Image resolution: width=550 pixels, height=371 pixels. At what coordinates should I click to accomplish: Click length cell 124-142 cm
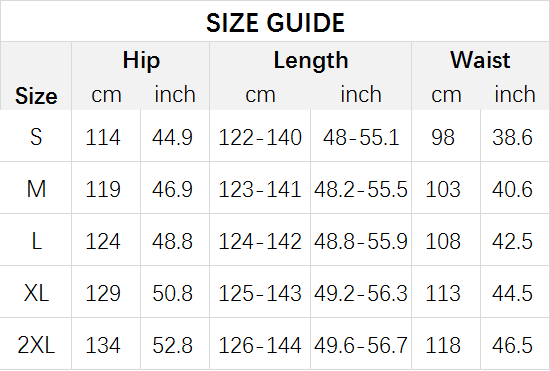(260, 241)
